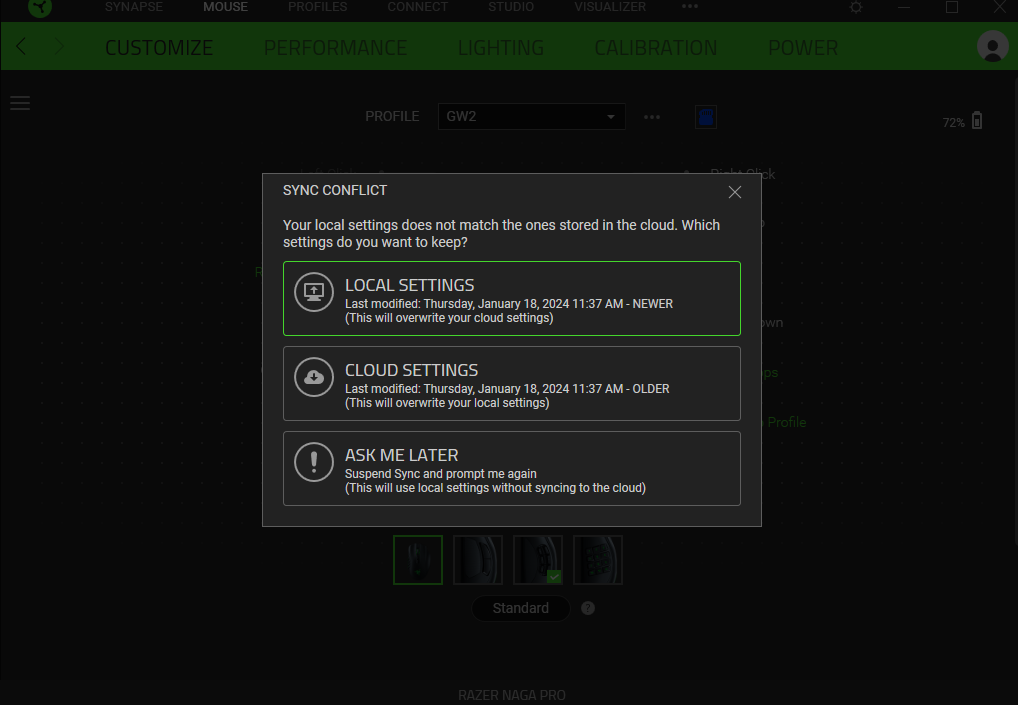Viewport: 1018px width, 705px height.
Task: Click the battery status icon
Action: point(977,120)
